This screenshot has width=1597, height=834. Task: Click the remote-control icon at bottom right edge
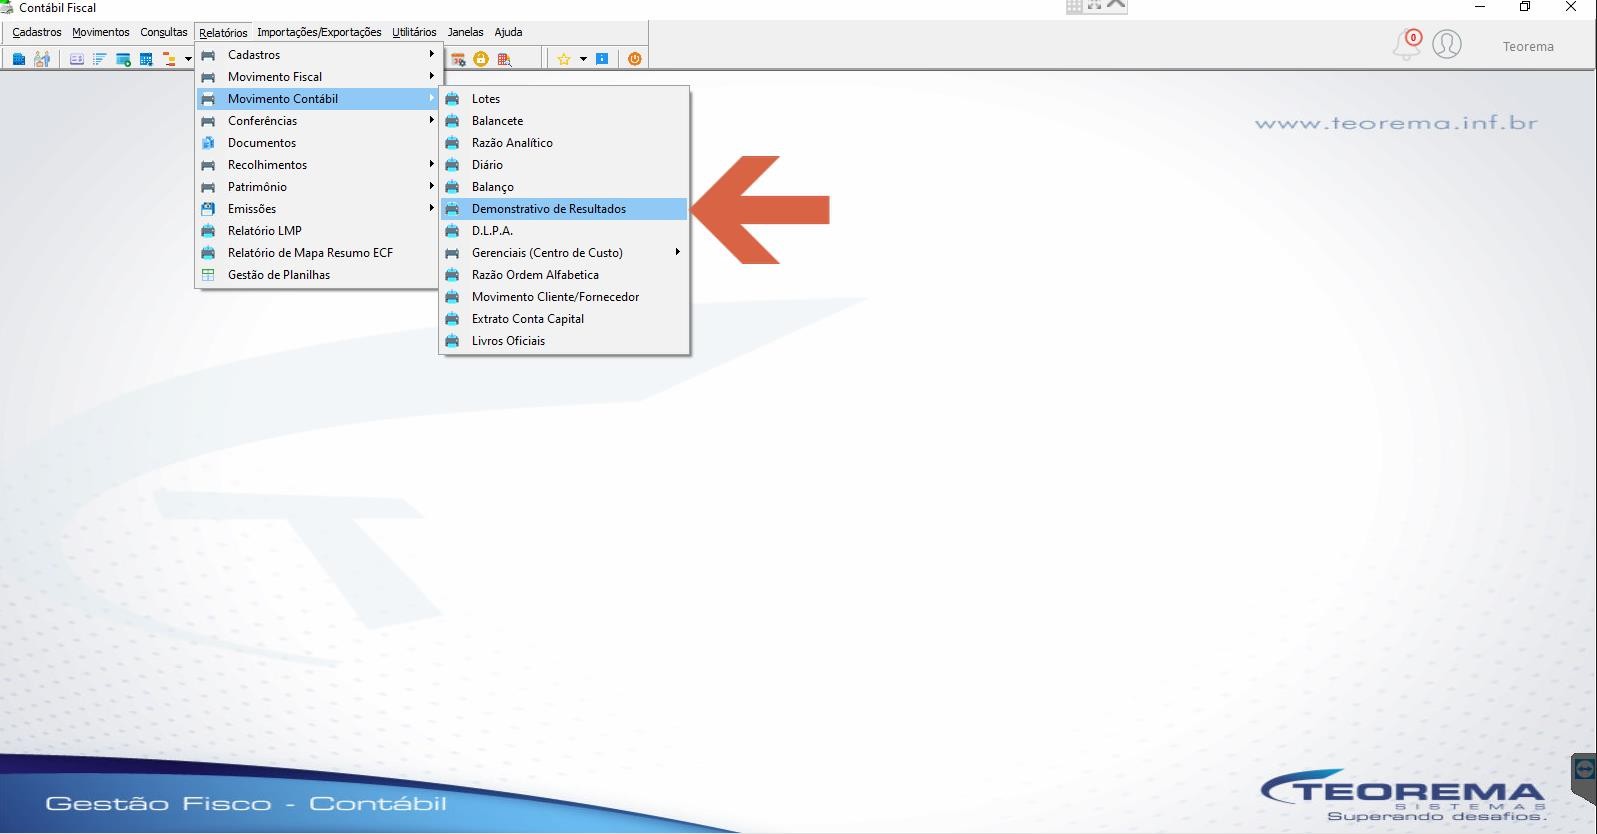click(x=1584, y=769)
